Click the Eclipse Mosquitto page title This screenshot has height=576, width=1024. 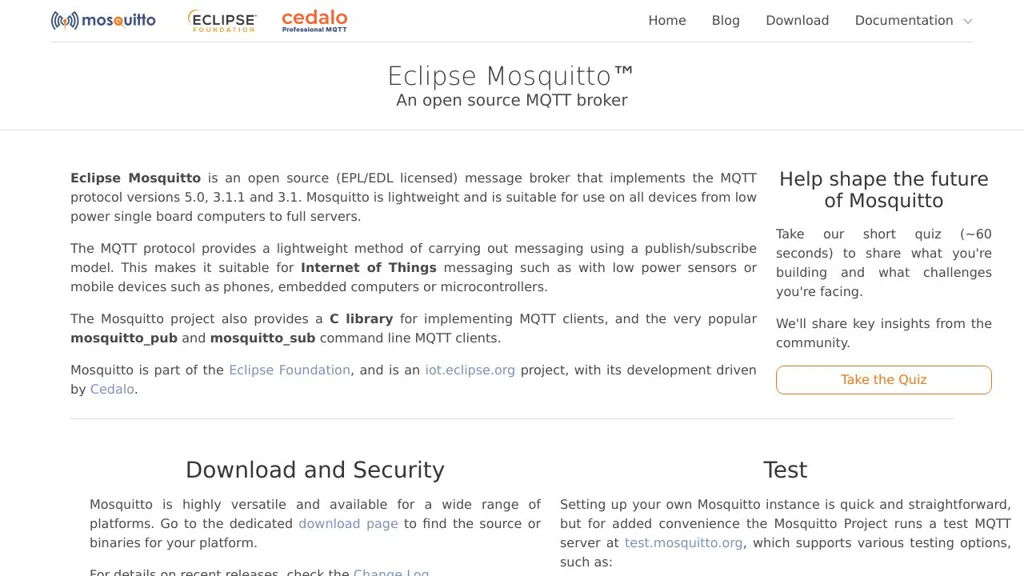pyautogui.click(x=511, y=76)
